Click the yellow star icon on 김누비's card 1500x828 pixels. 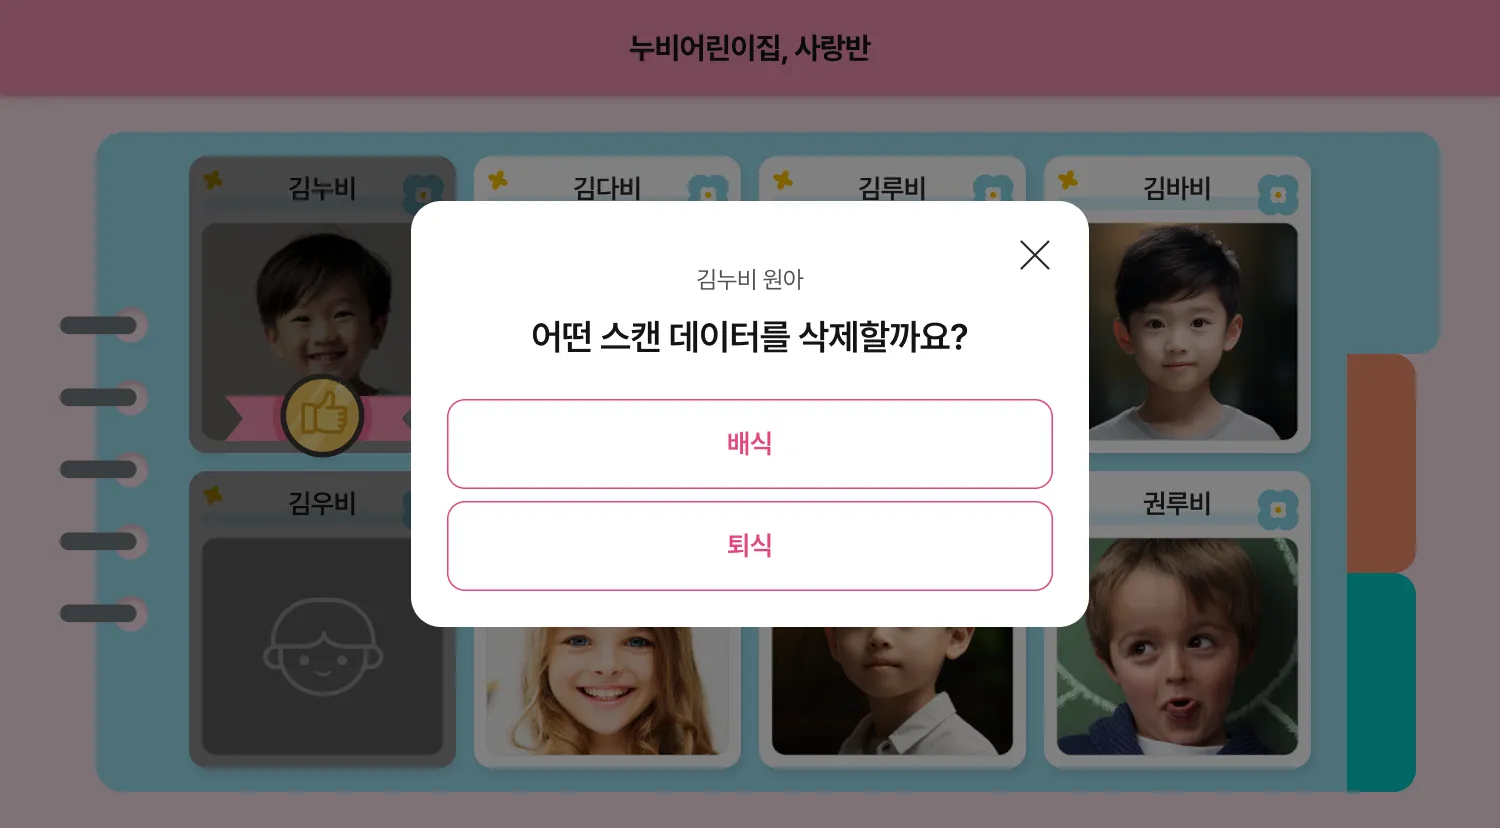pos(213,181)
